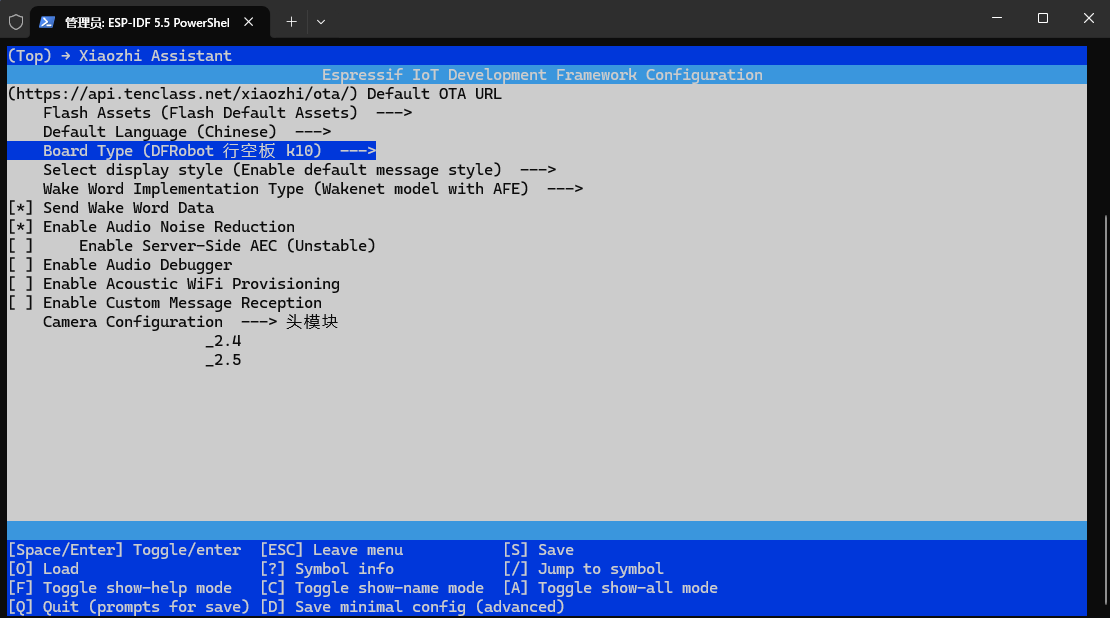Click the [Space/Enter] Toggle/enter hint

[x=125, y=550]
